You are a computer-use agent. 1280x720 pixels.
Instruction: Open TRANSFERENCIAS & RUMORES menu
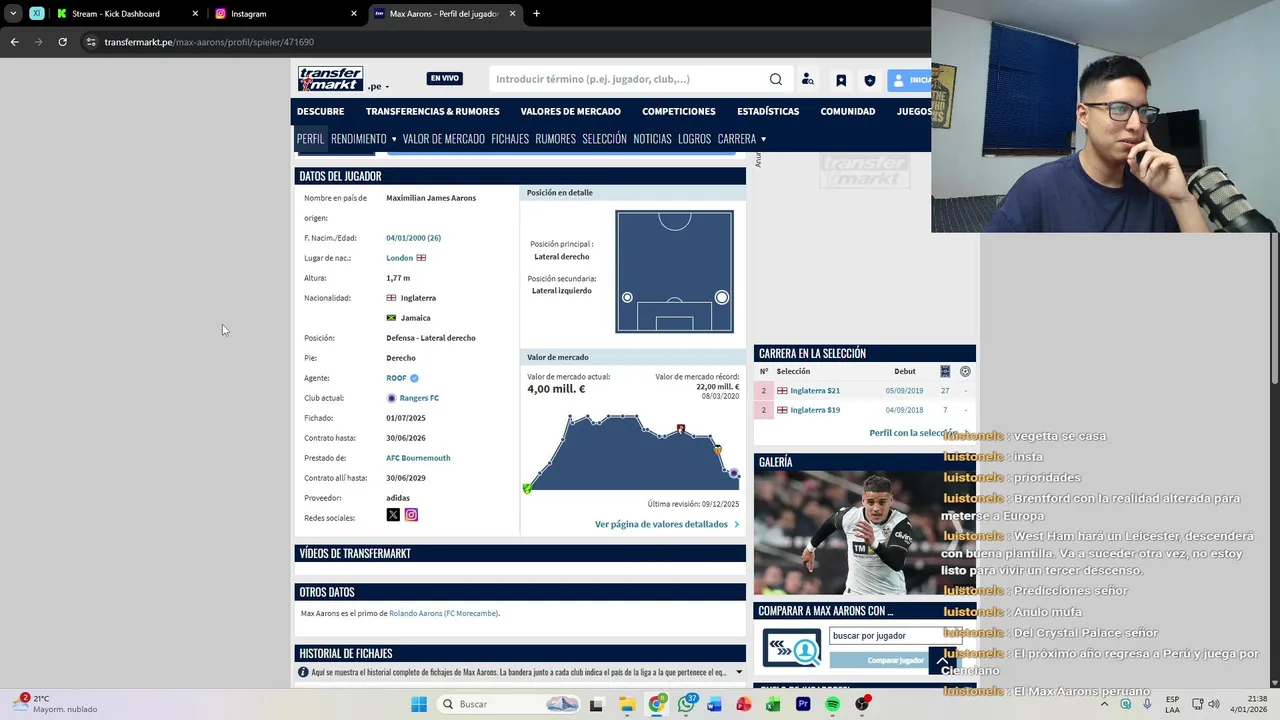432,111
